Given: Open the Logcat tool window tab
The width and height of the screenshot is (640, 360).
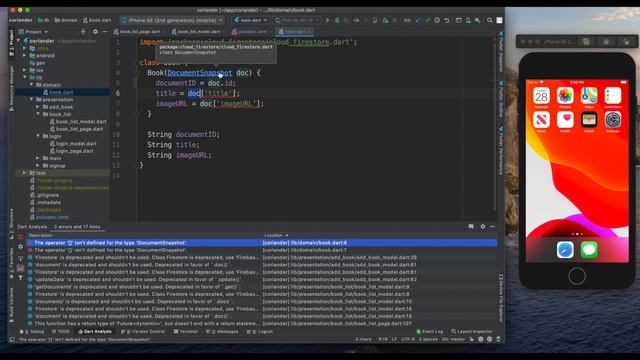Looking at the screenshot, I should tap(260, 331).
